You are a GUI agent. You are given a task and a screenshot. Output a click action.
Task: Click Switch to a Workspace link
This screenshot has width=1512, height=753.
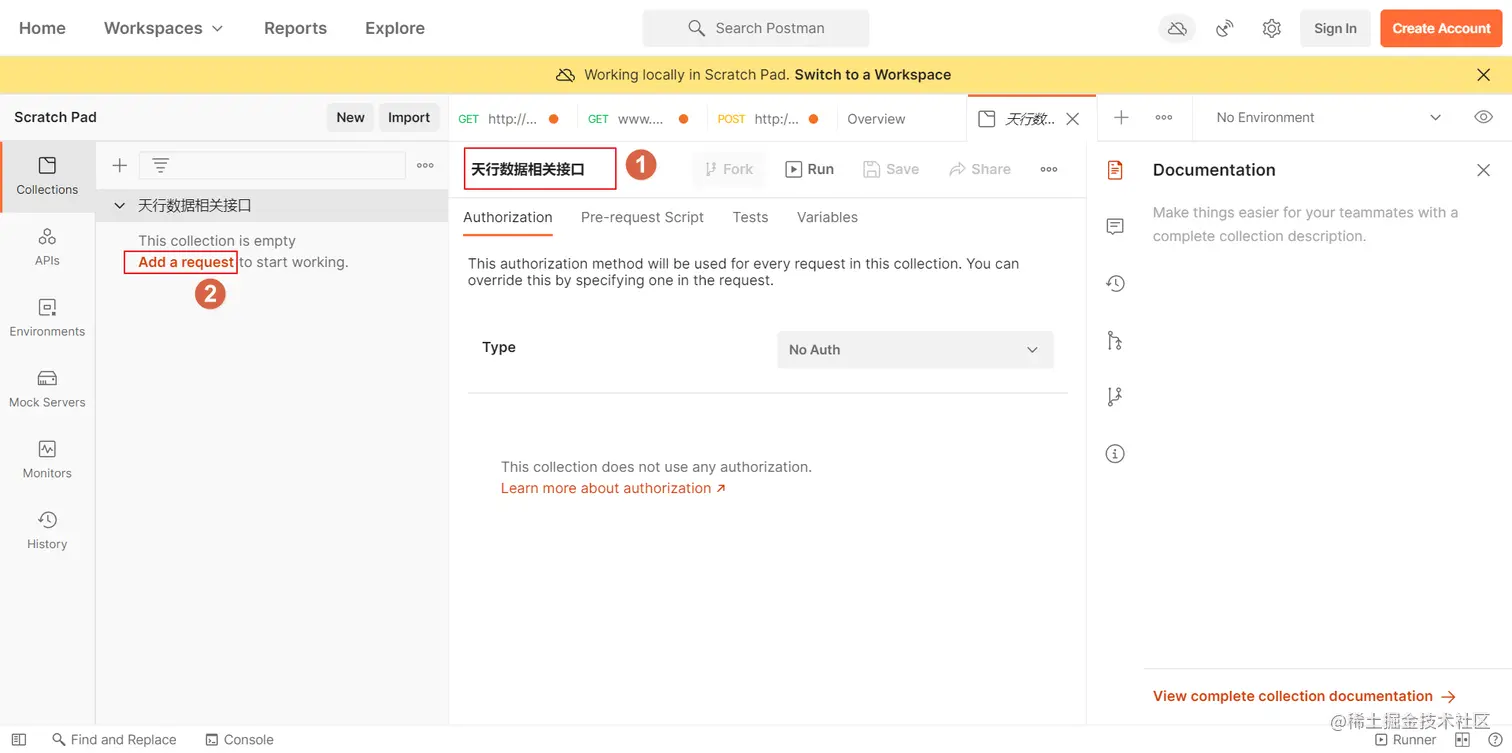pyautogui.click(x=873, y=75)
